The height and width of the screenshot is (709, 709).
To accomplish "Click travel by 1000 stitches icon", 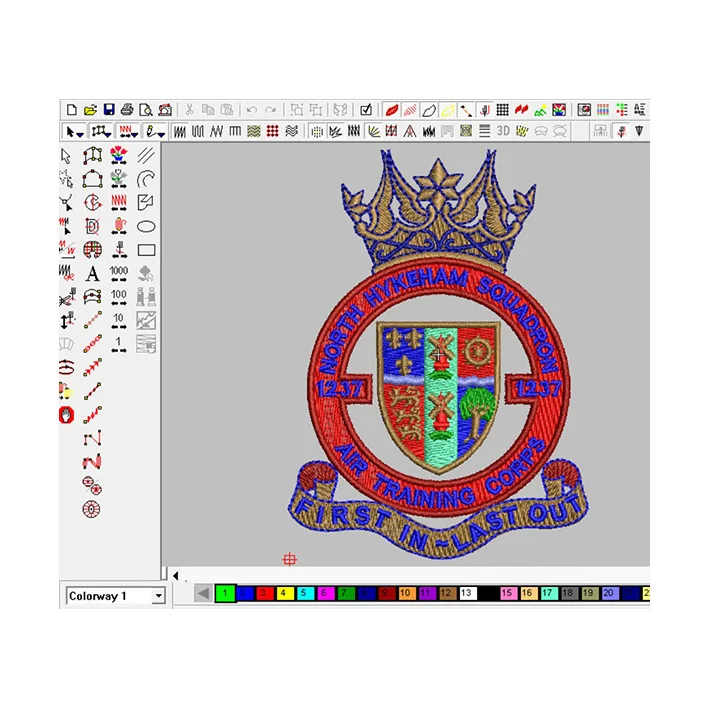I will coord(118,273).
